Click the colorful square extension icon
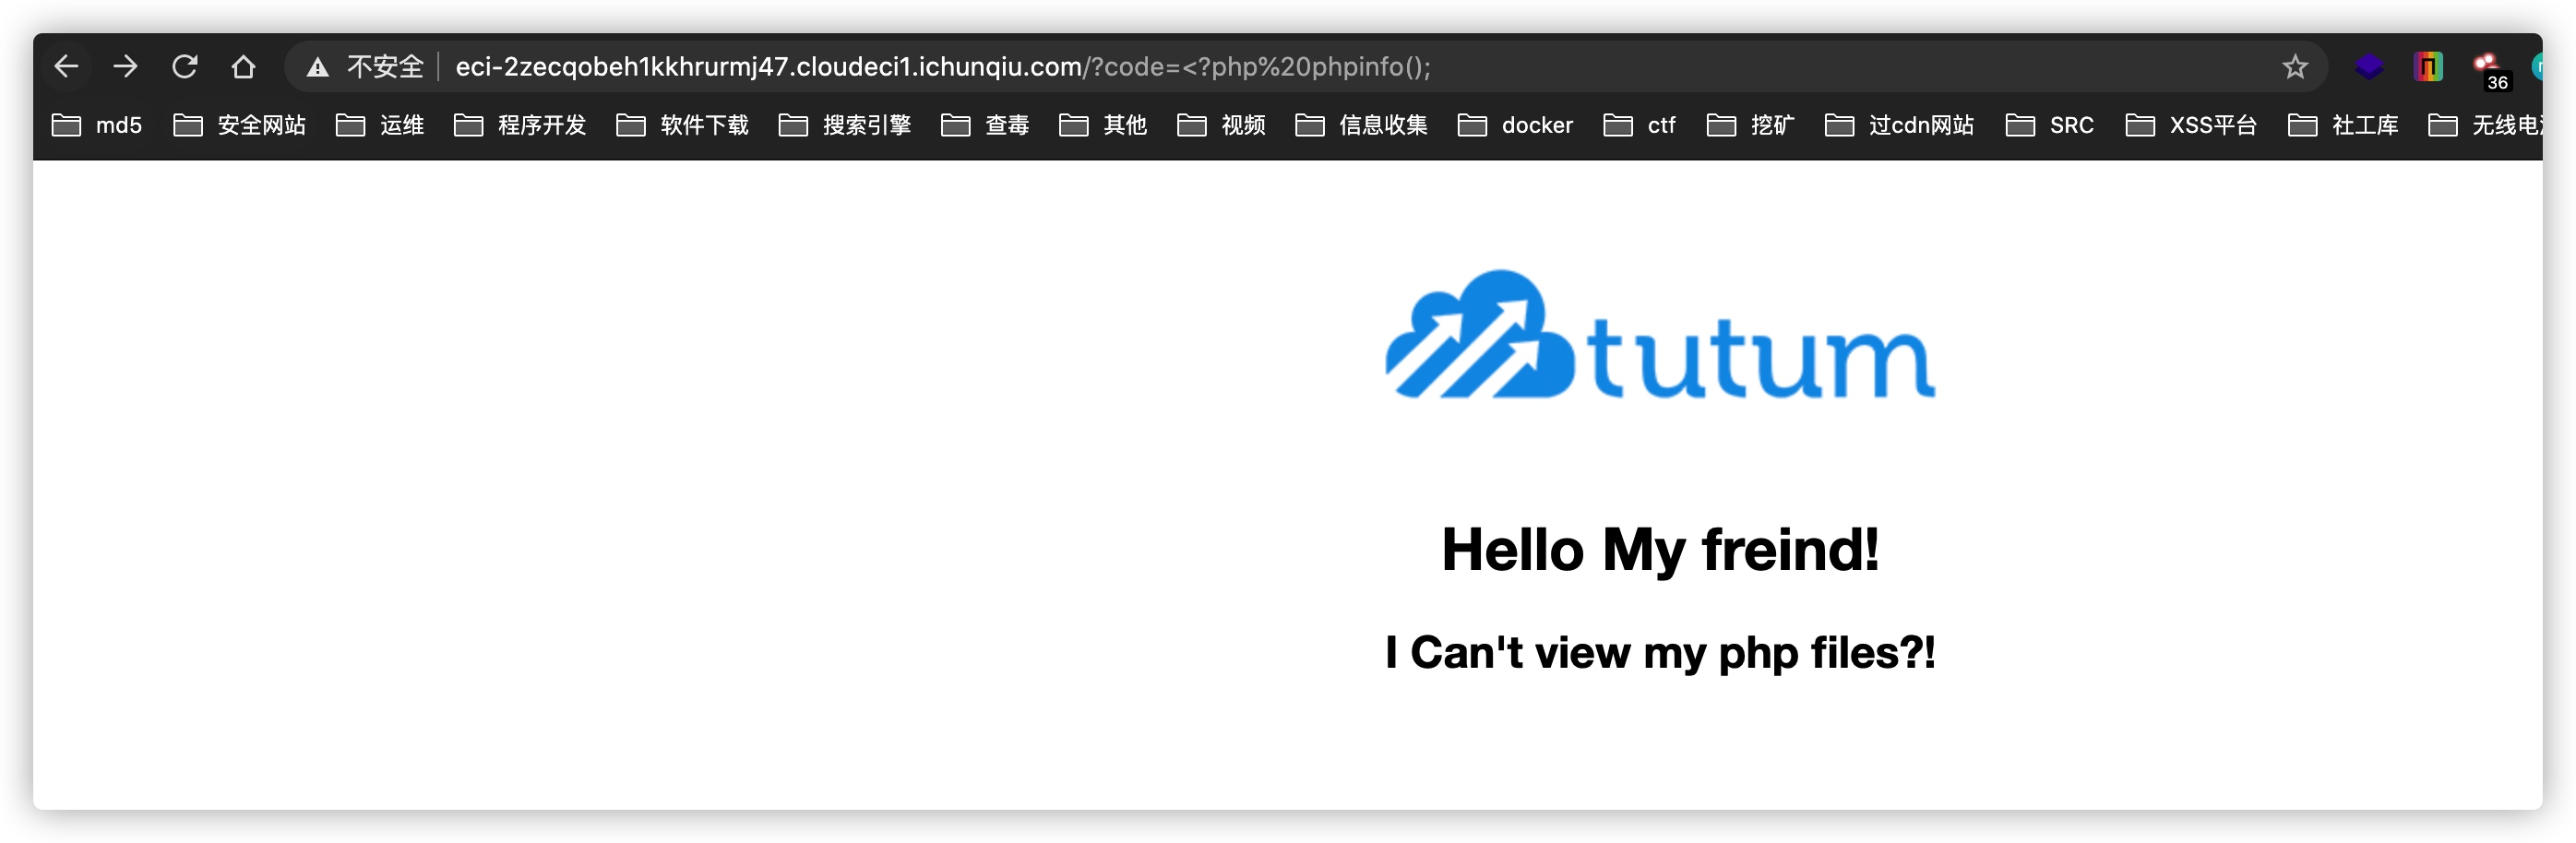Viewport: 2576px width, 843px height. [2427, 67]
